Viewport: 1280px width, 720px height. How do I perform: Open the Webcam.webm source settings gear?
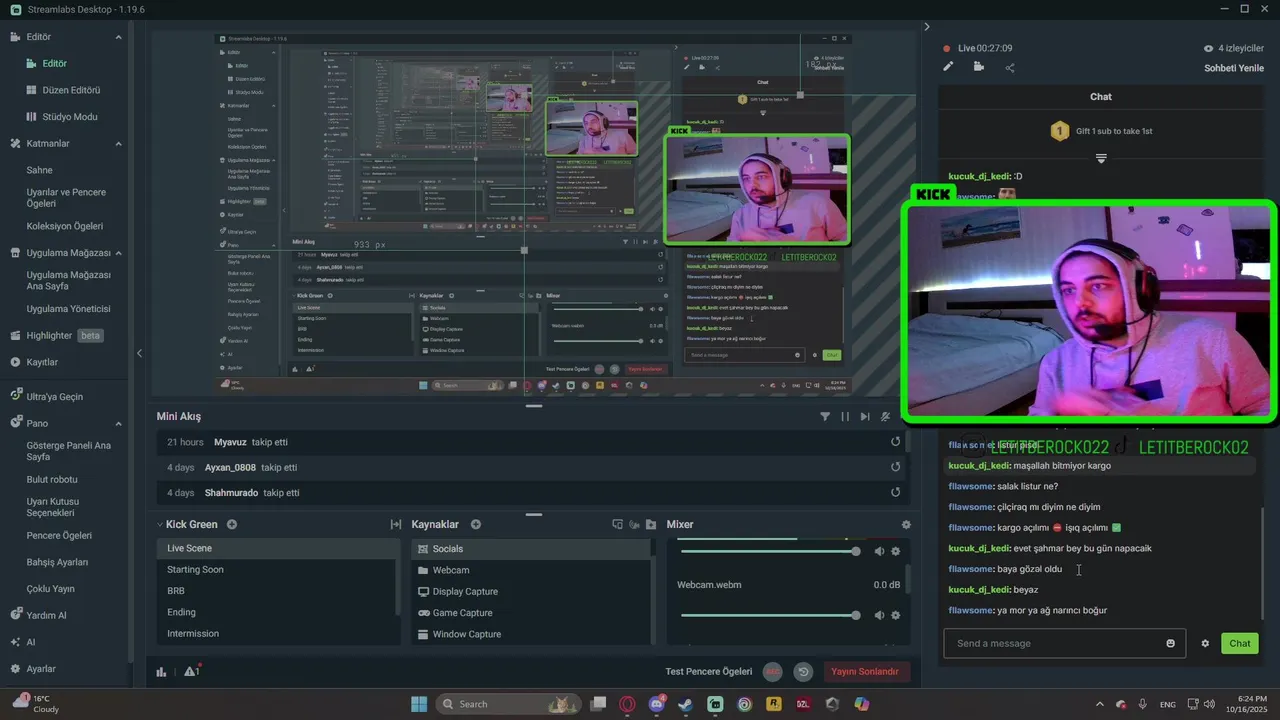point(895,615)
